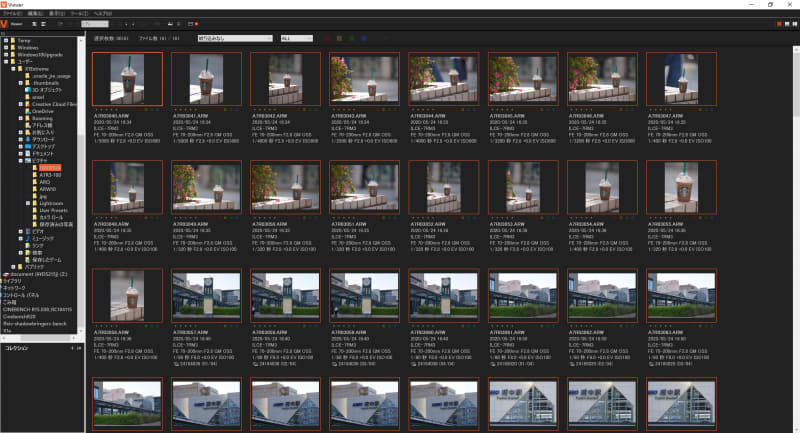Open the 表示 menu
The height and width of the screenshot is (433, 800).
click(x=57, y=13)
